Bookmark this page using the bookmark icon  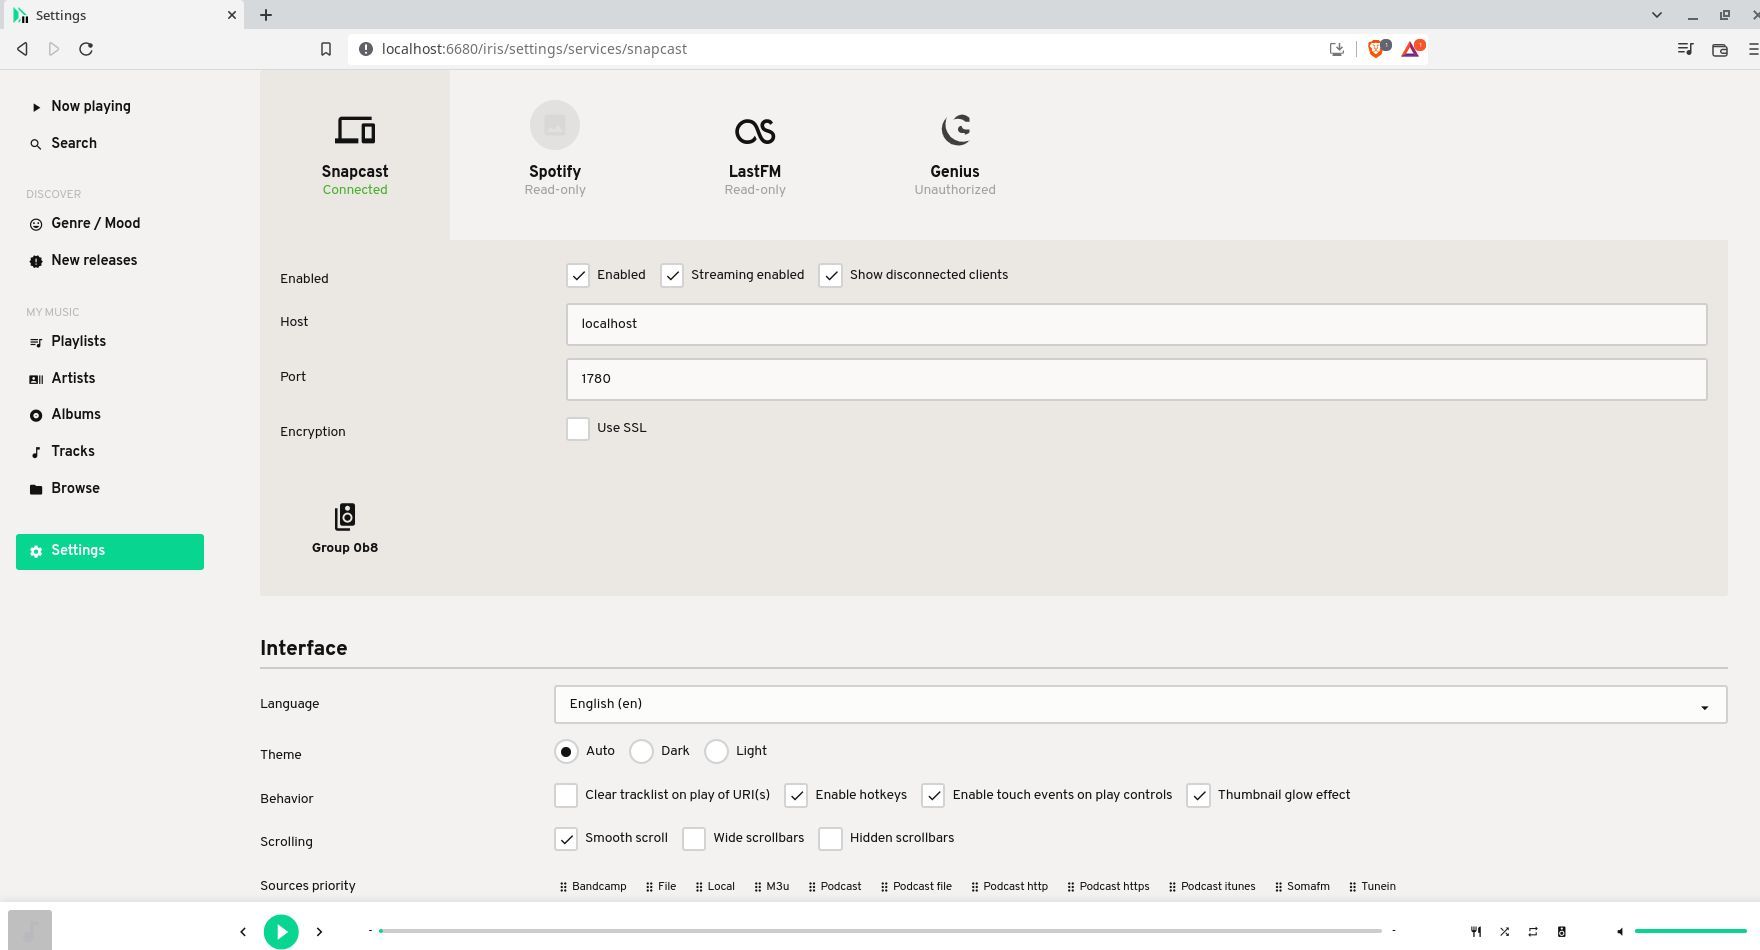point(325,49)
